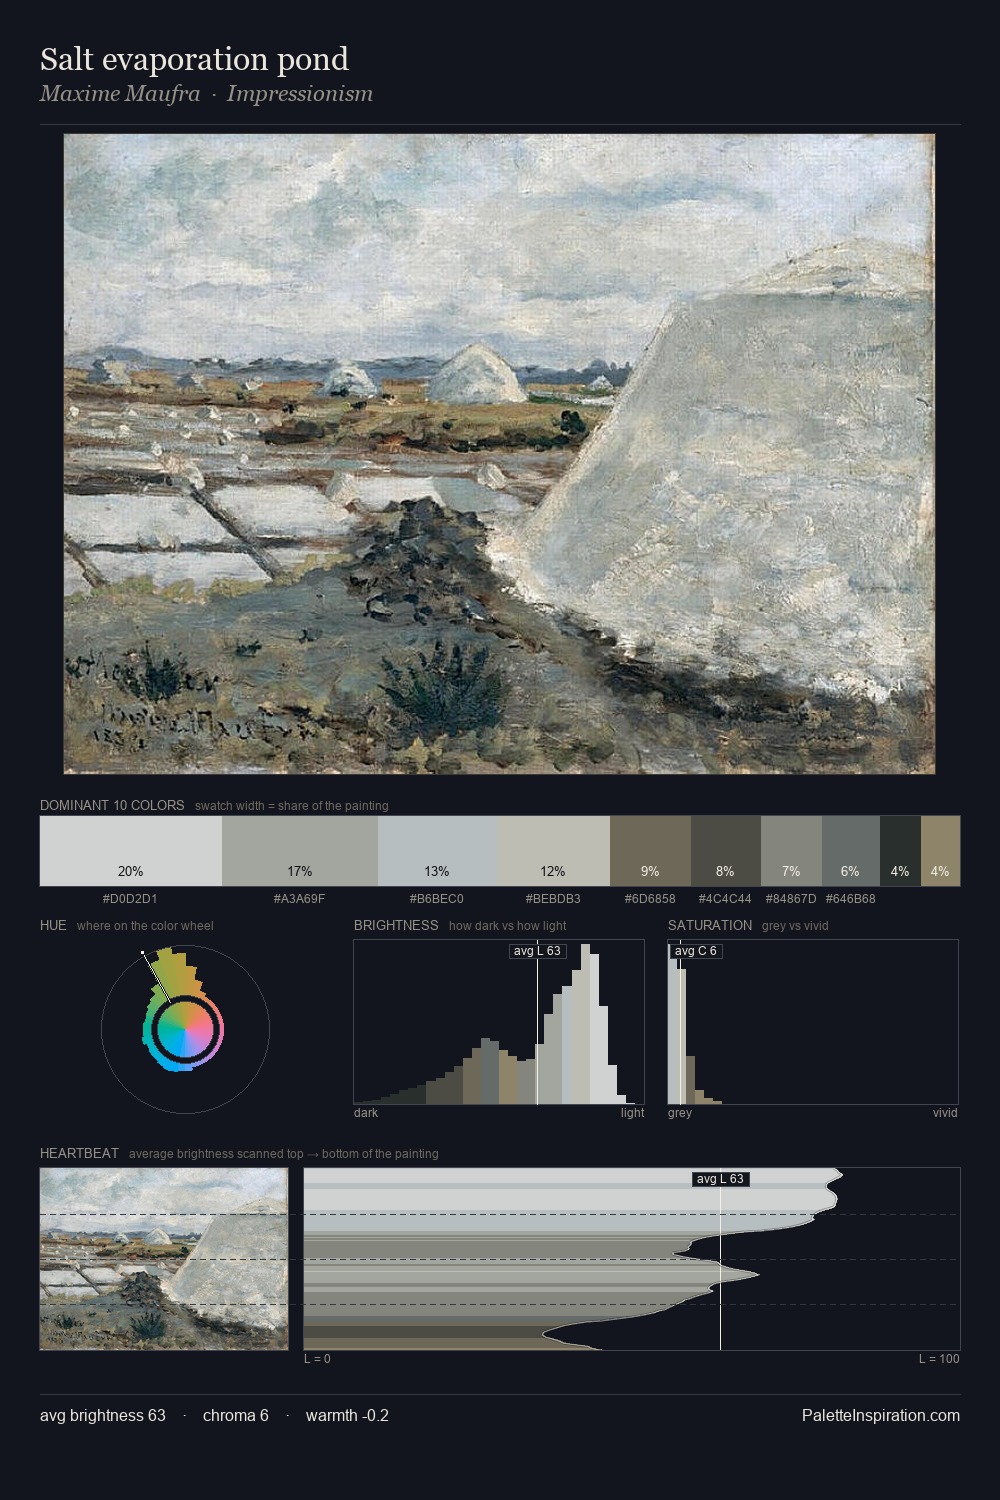The image size is (1000, 1500).
Task: Click the avg L 63 marker in brightness histogram
Action: (537, 951)
